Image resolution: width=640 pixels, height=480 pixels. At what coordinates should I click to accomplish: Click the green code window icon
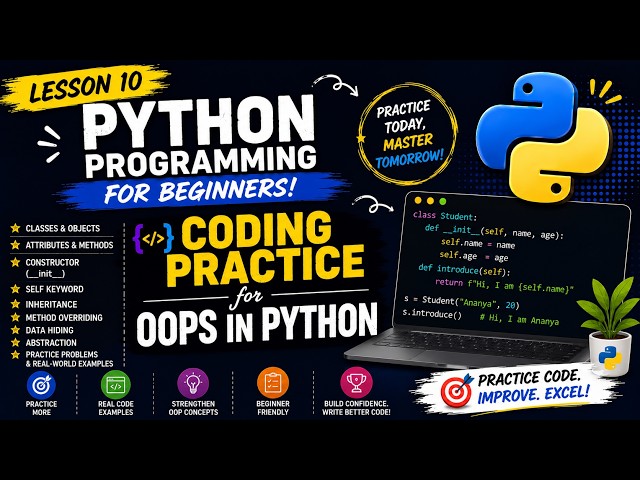(x=116, y=385)
